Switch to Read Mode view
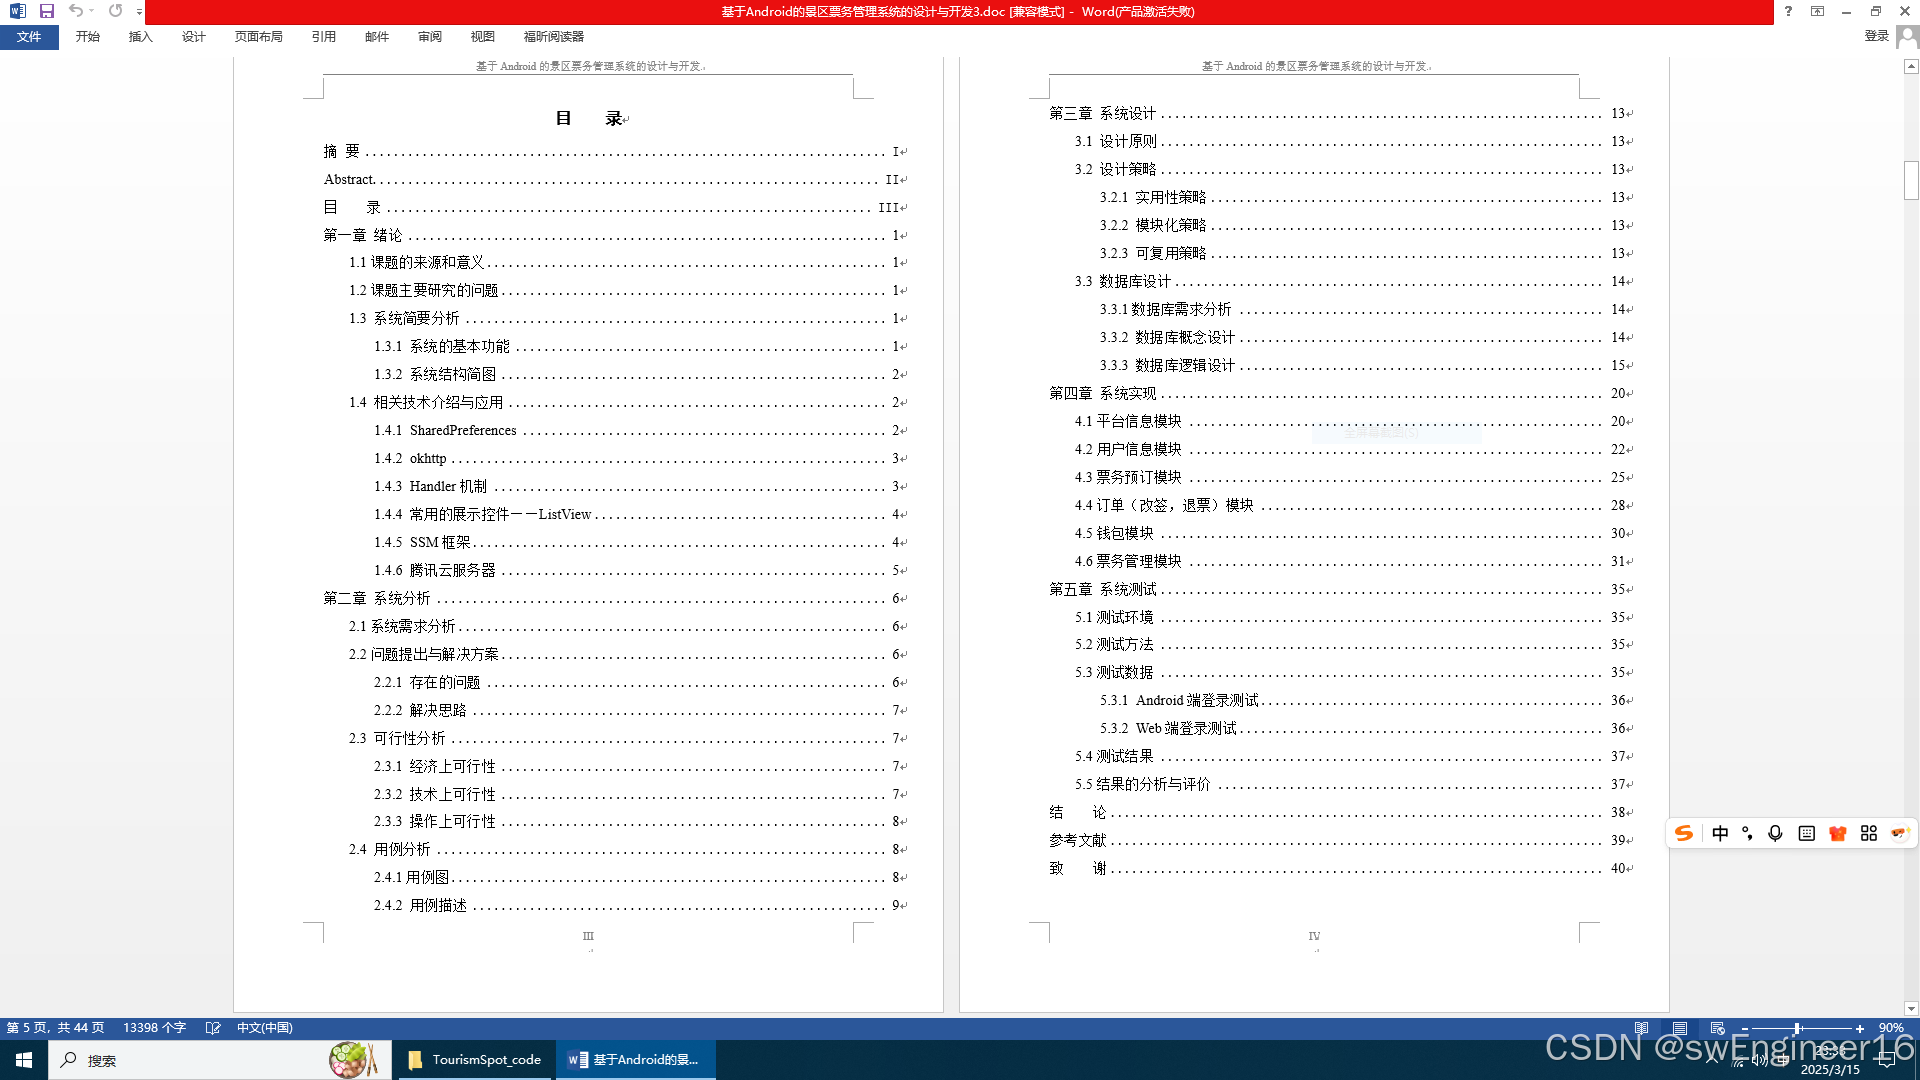This screenshot has width=1920, height=1080. coord(1641,1028)
